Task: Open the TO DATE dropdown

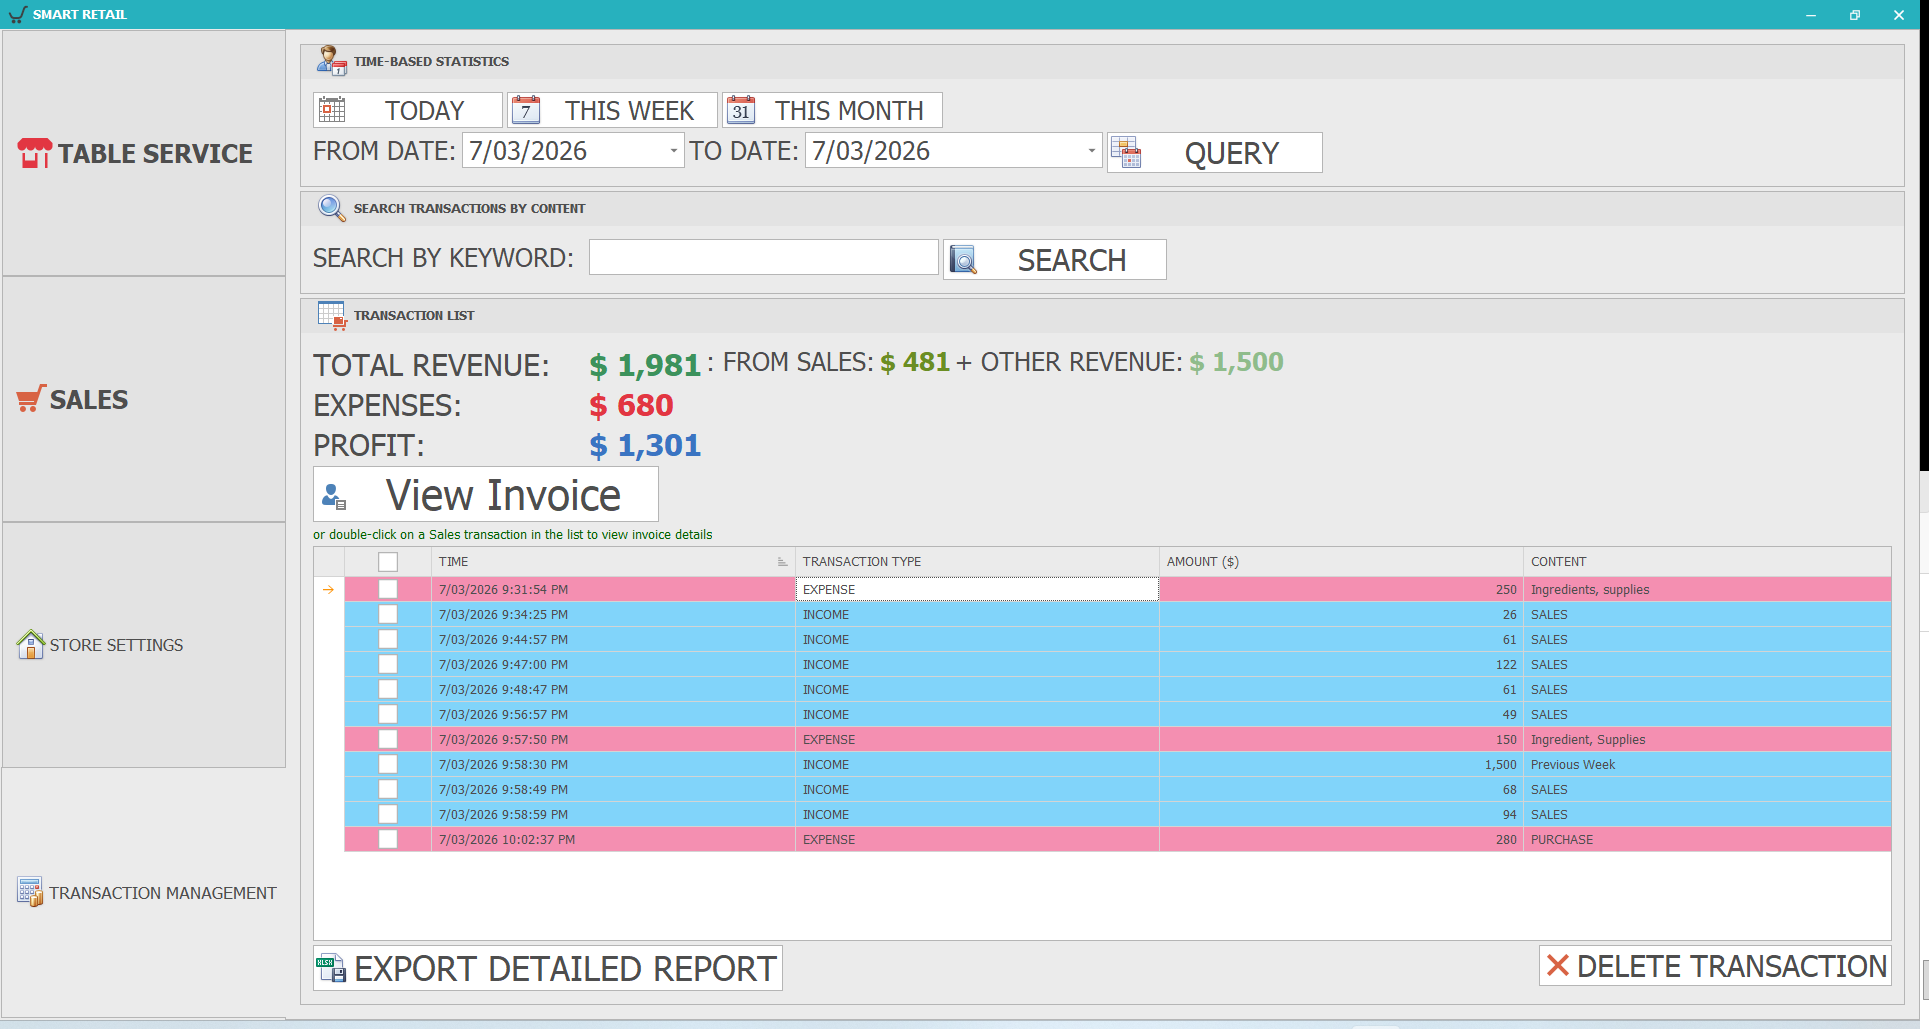Action: tap(1090, 150)
